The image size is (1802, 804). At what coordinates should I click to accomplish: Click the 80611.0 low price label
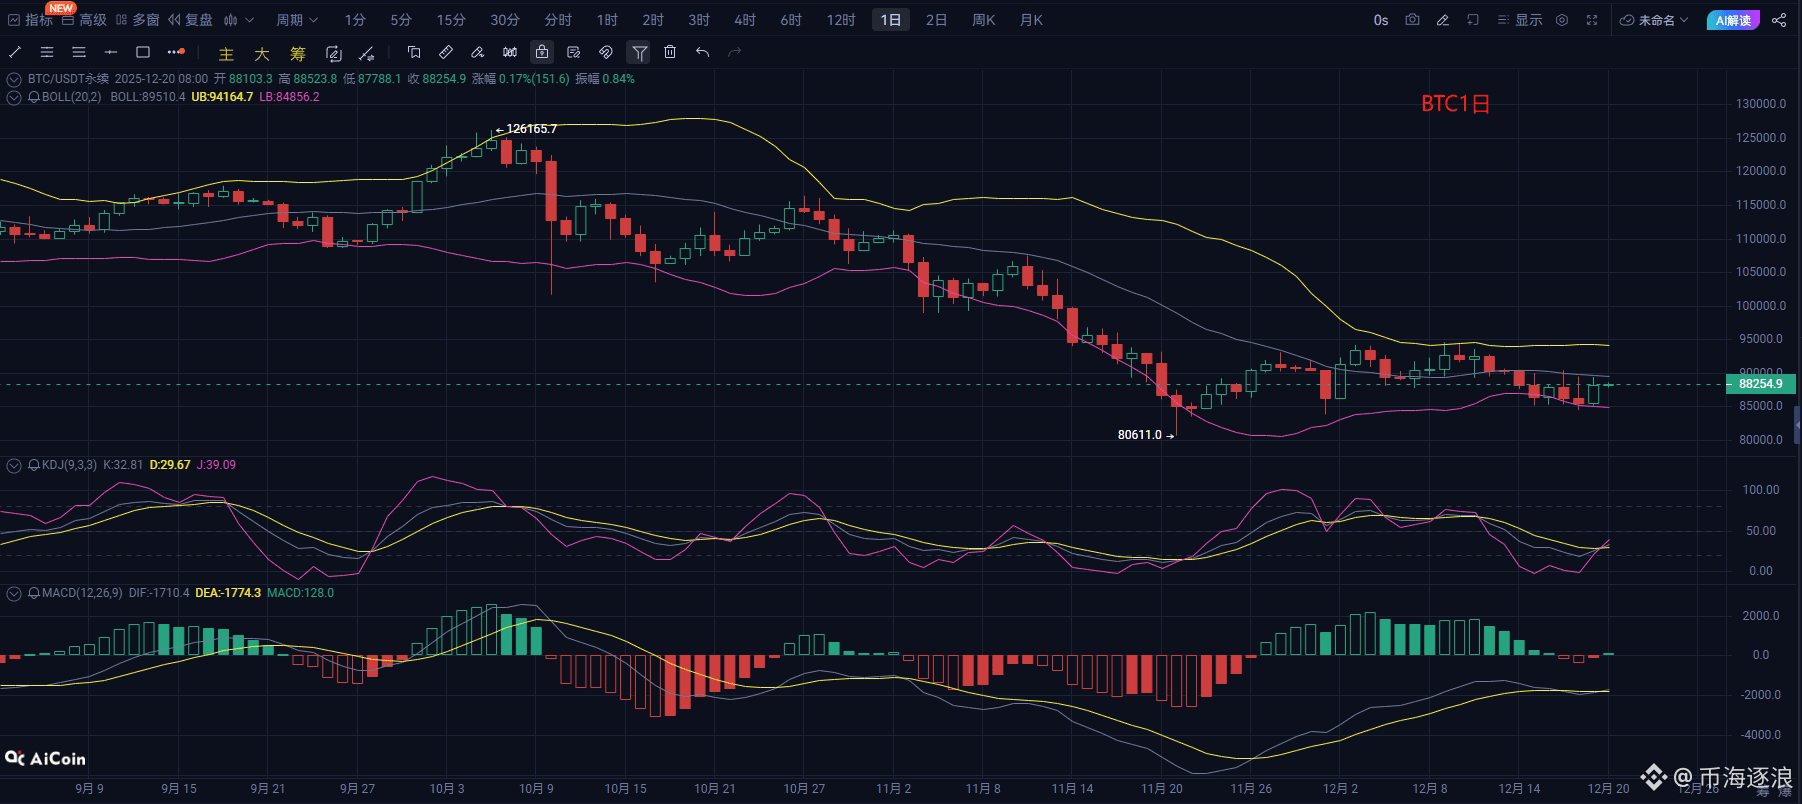click(x=1140, y=435)
